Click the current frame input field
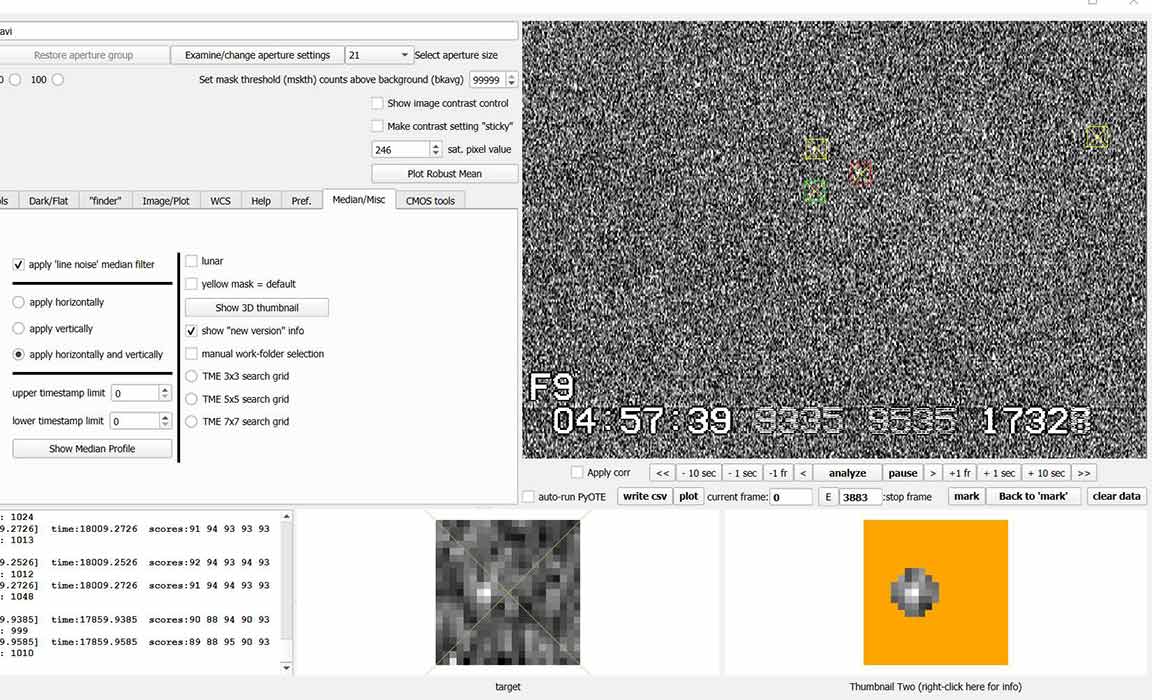 tap(790, 497)
